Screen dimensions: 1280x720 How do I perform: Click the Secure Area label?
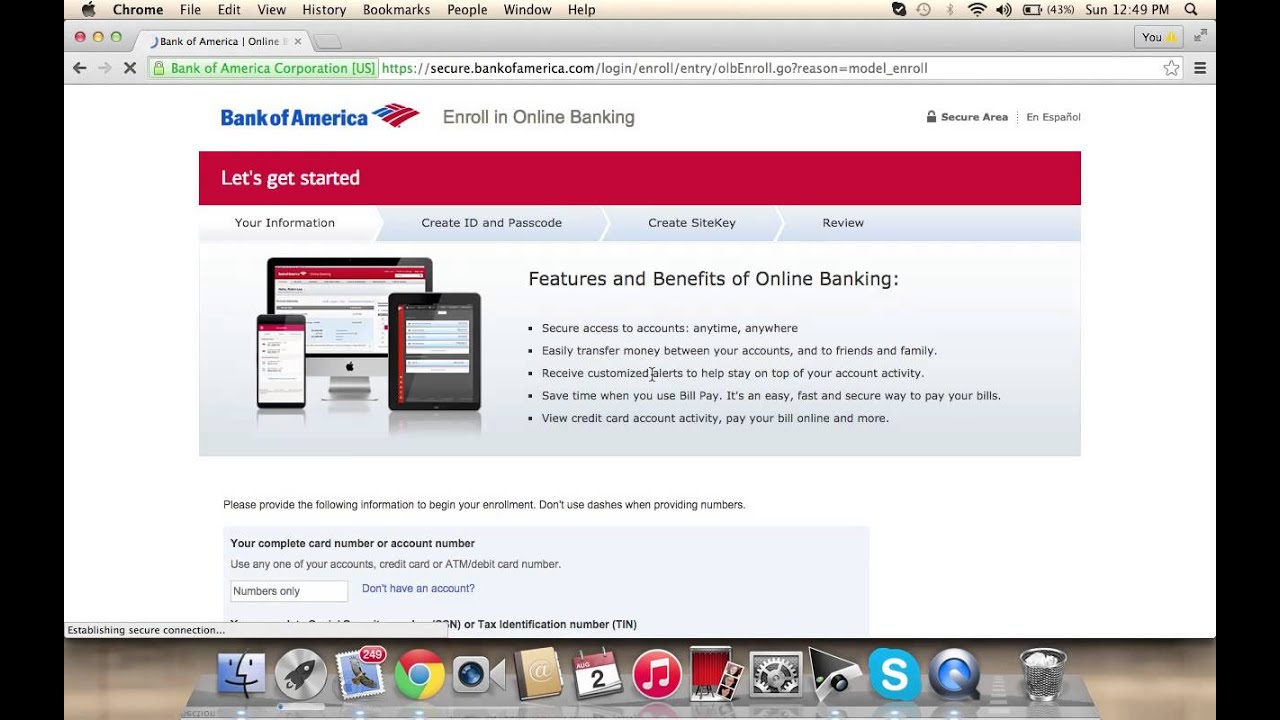click(x=967, y=117)
